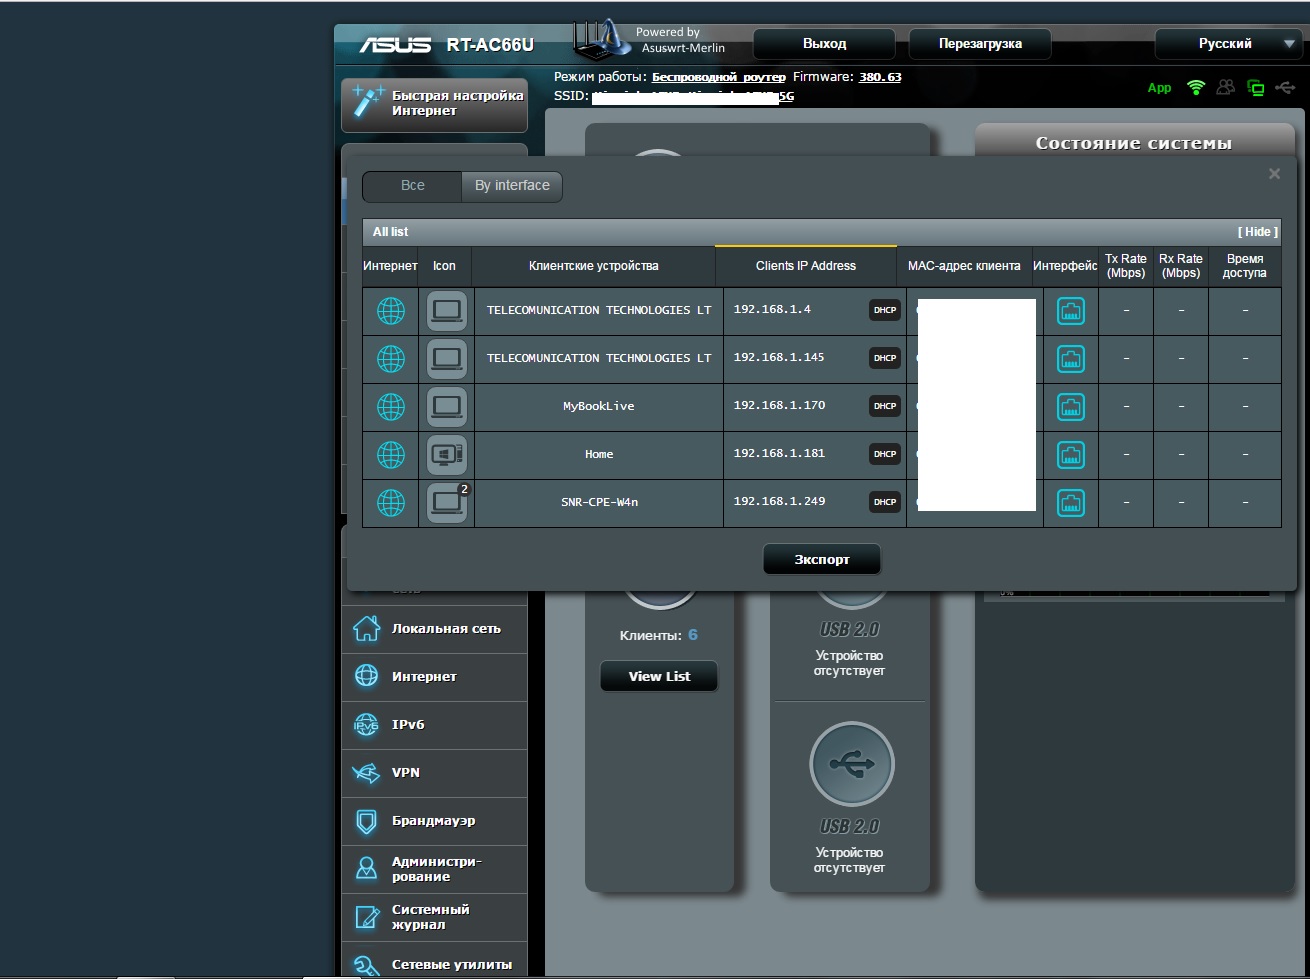Click the globe icon in the 192.168.1.4 row
This screenshot has height=979, width=1310.
pyautogui.click(x=391, y=311)
